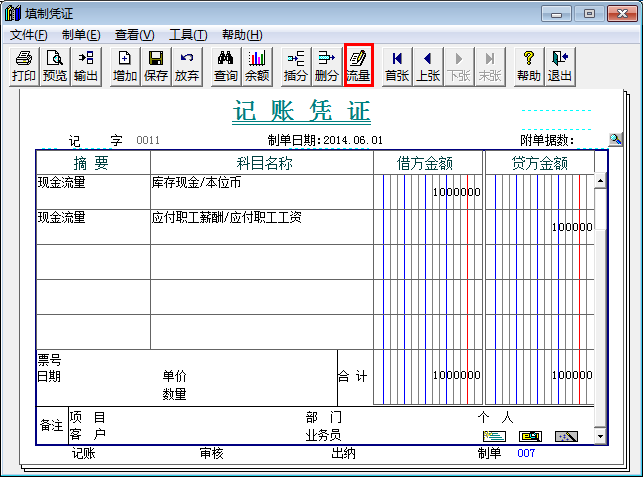
Task: Click scroll up arrow of entry table
Action: point(600,181)
